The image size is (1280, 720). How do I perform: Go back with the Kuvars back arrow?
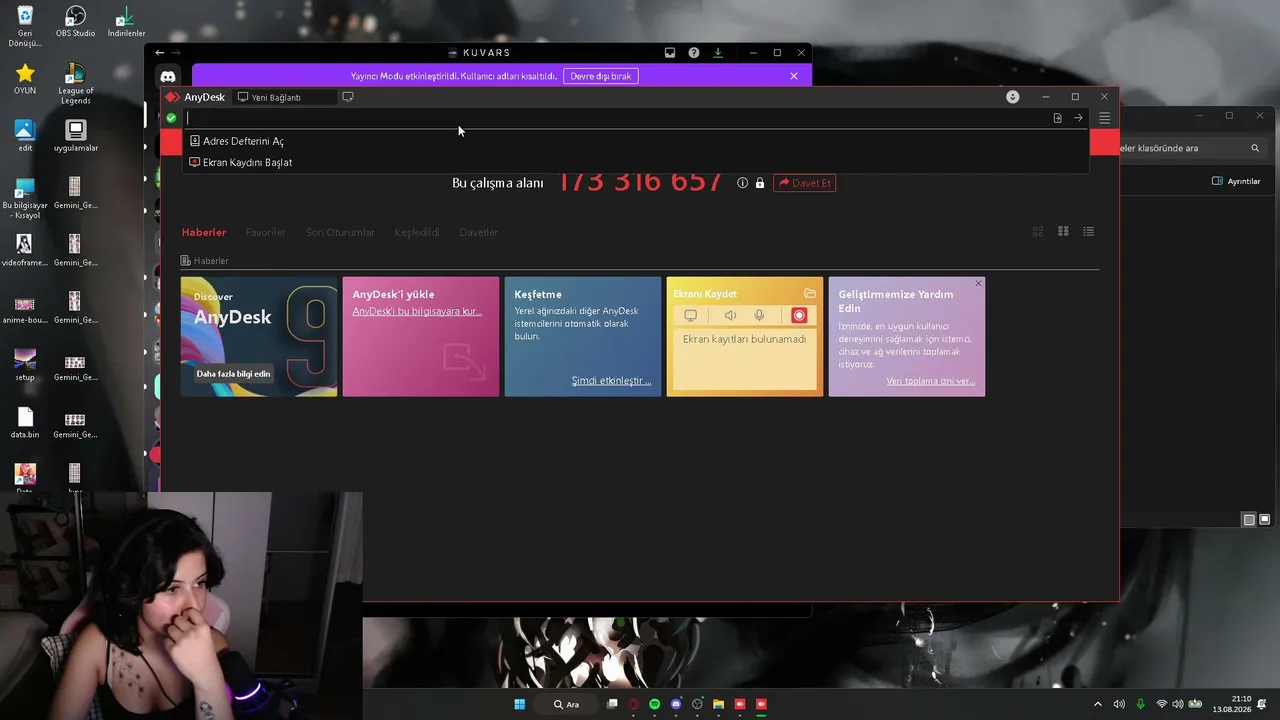160,52
